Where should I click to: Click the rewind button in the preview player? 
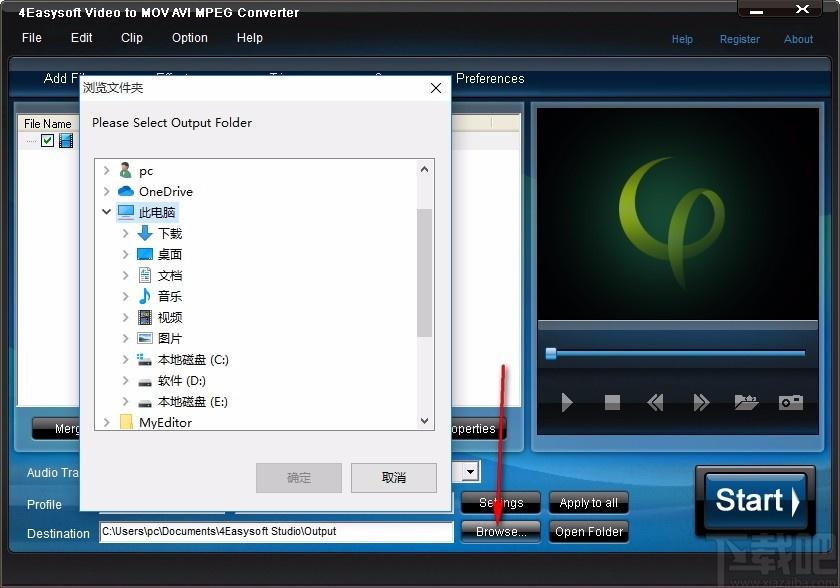[x=655, y=402]
